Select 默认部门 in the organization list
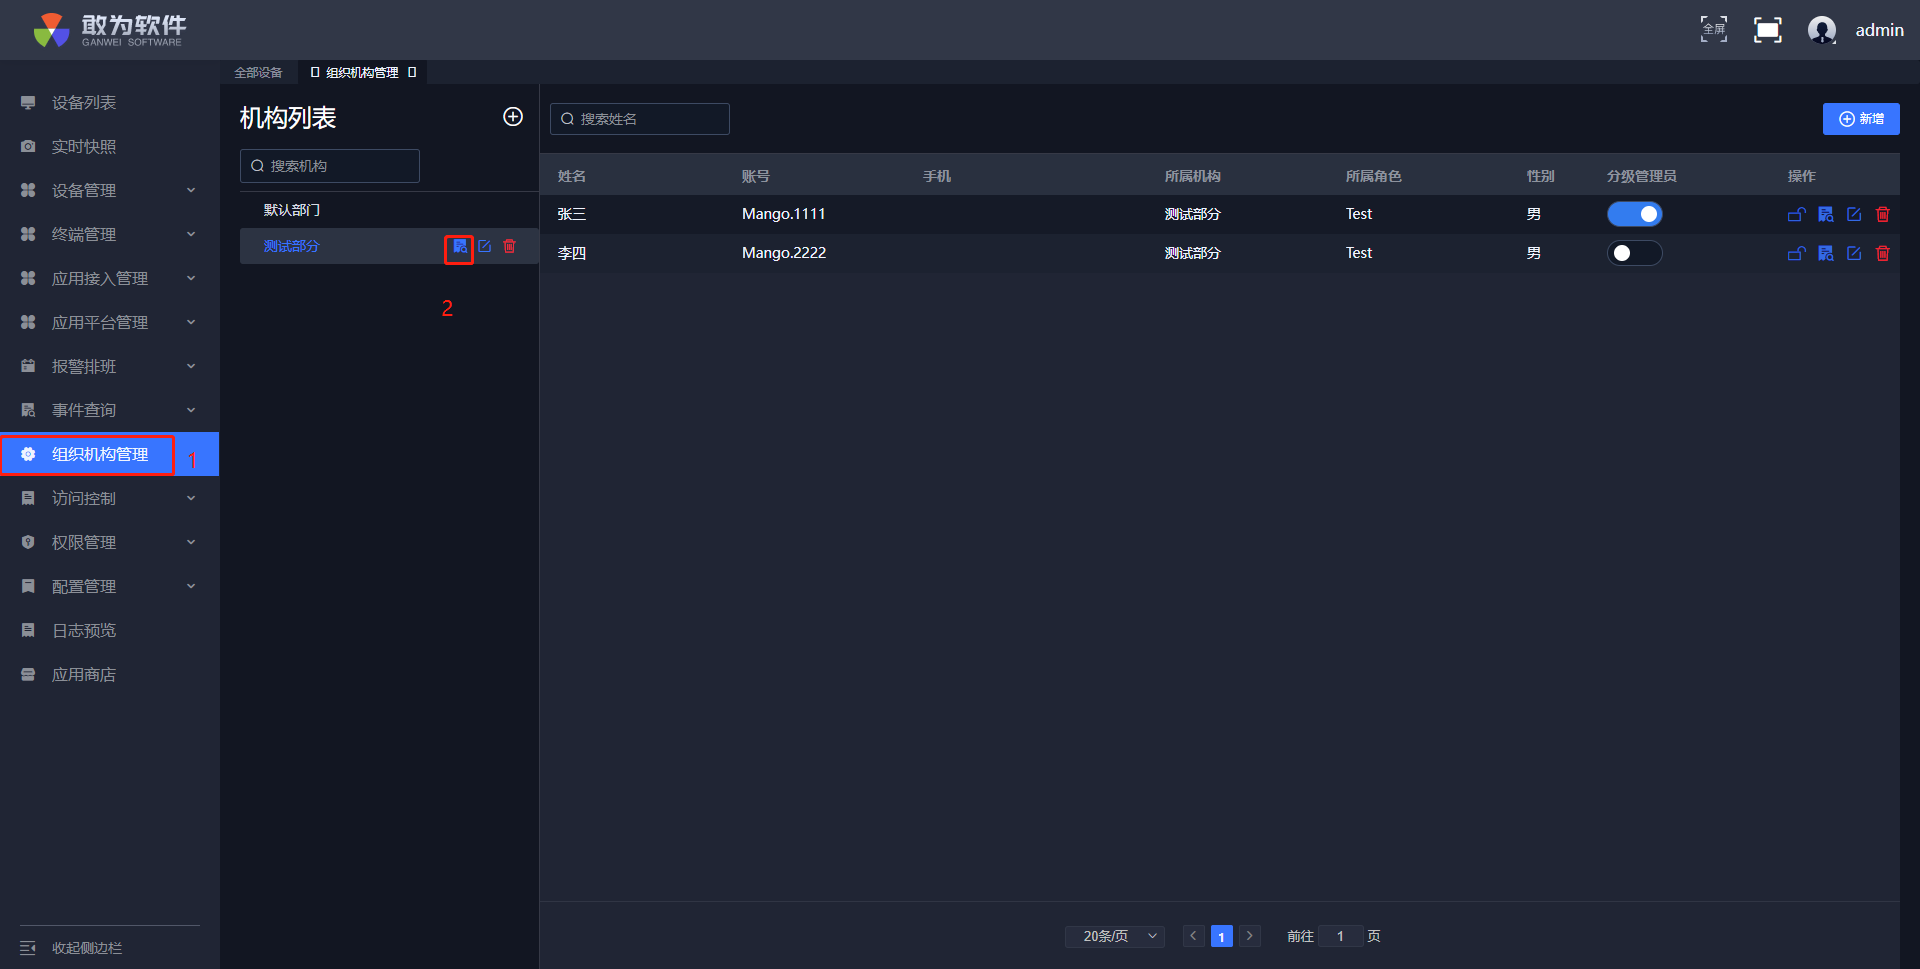The width and height of the screenshot is (1920, 969). (390, 210)
